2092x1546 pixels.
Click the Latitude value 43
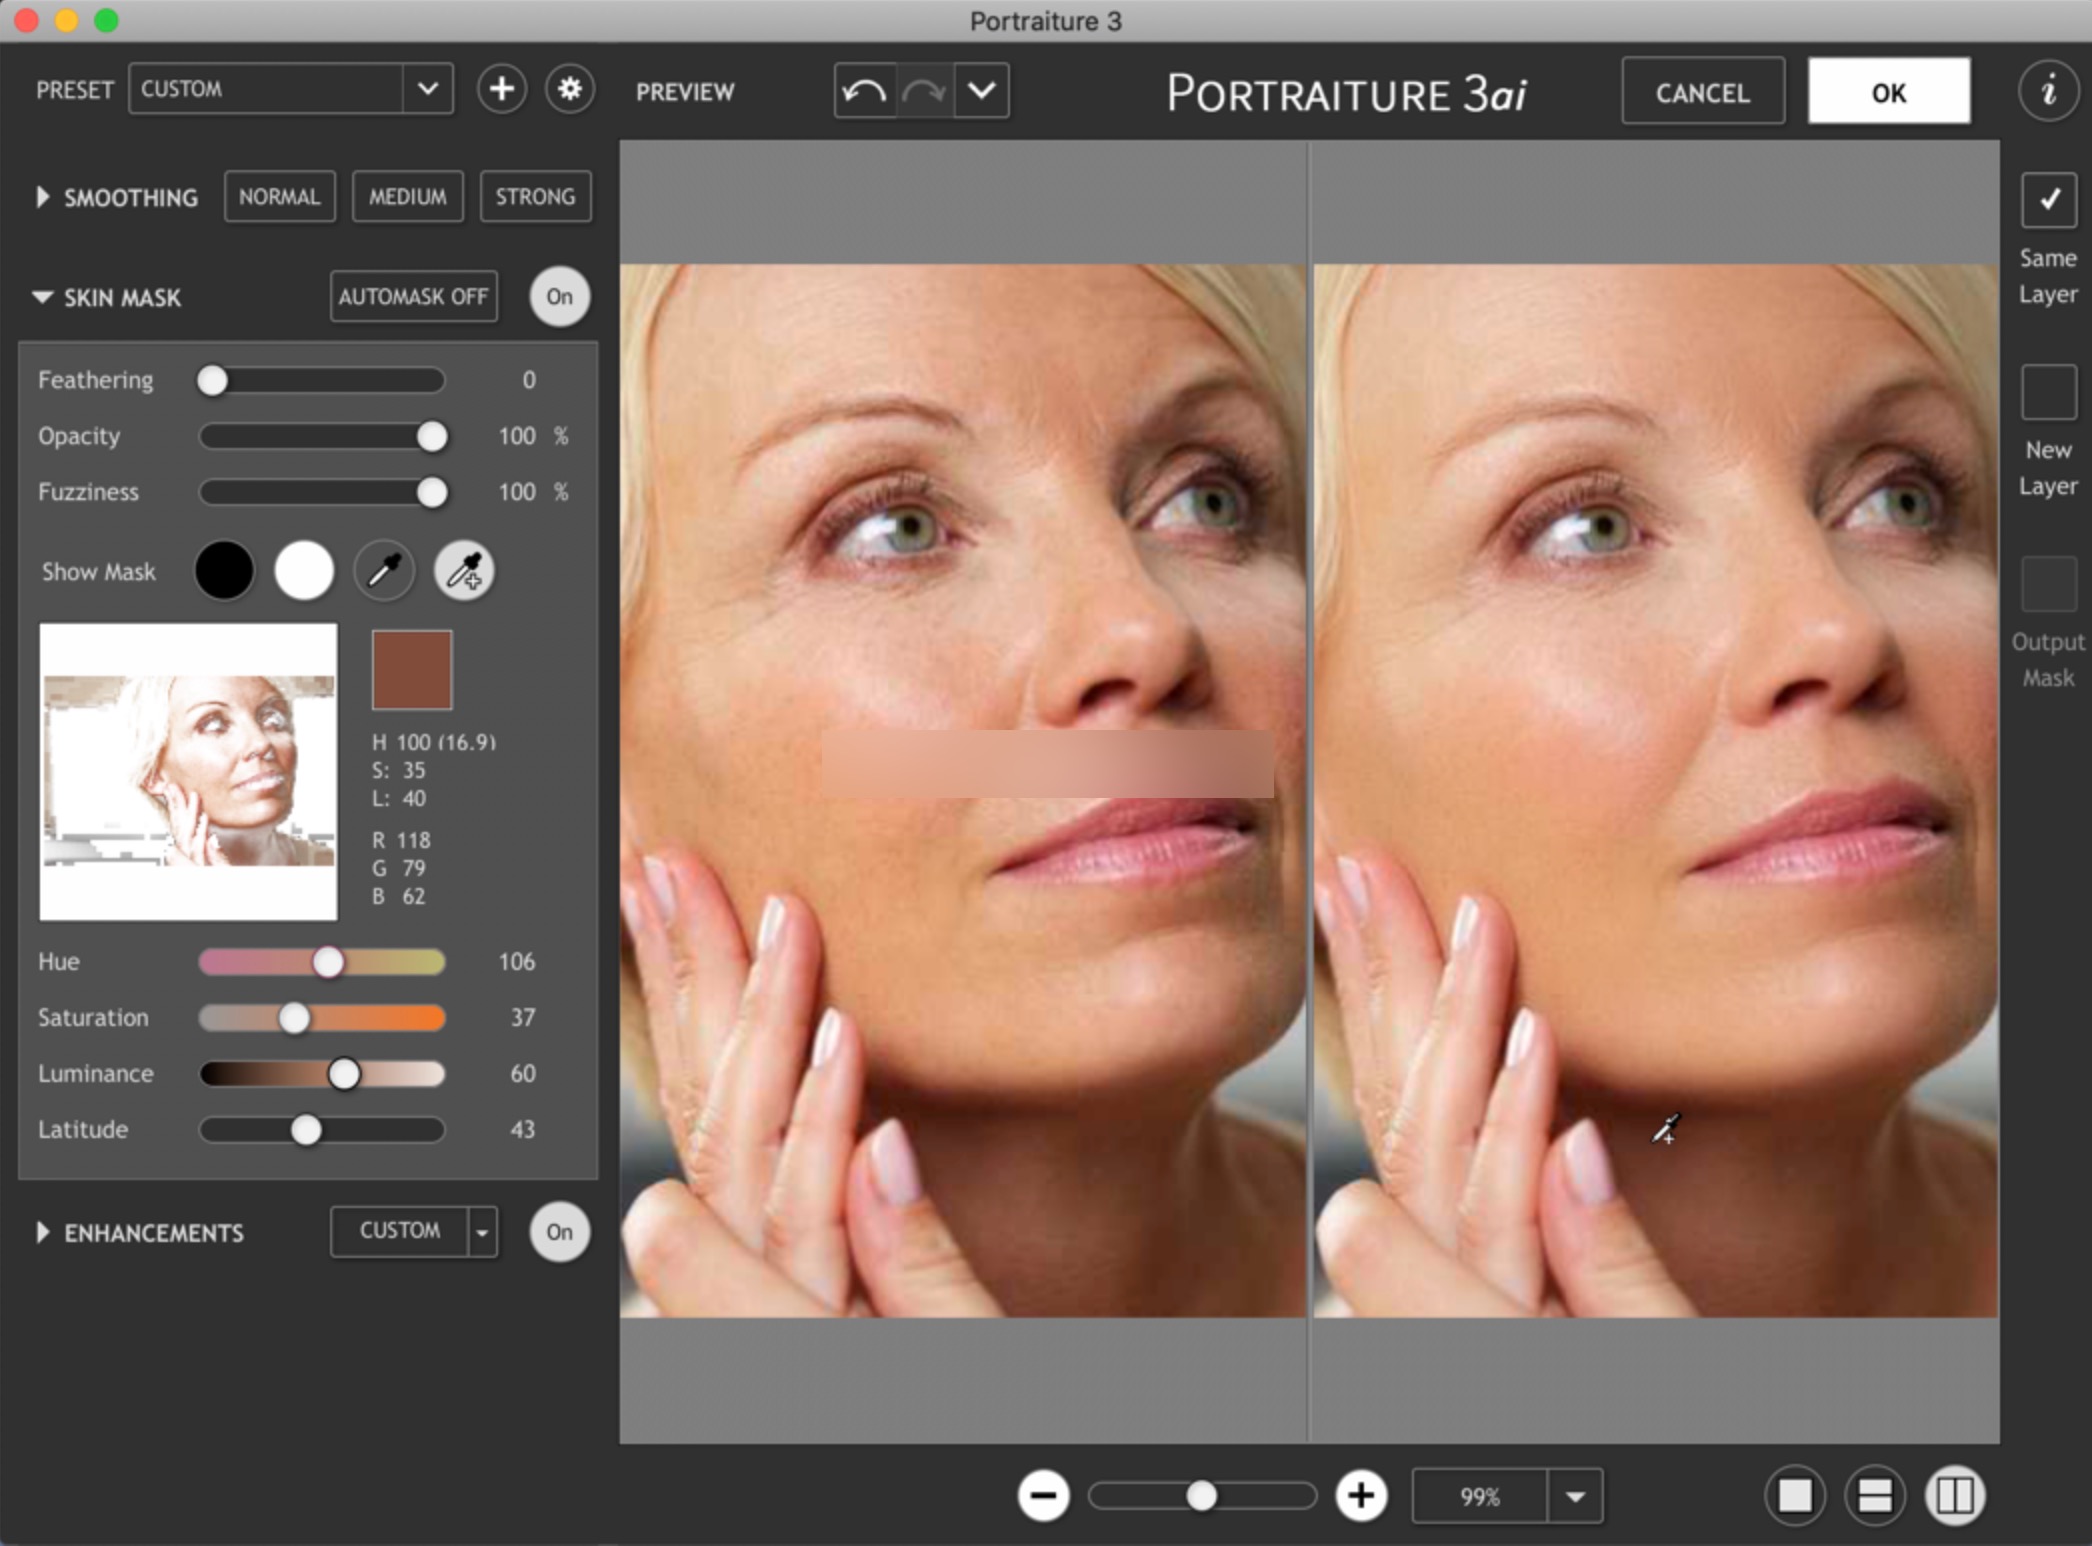coord(523,1129)
